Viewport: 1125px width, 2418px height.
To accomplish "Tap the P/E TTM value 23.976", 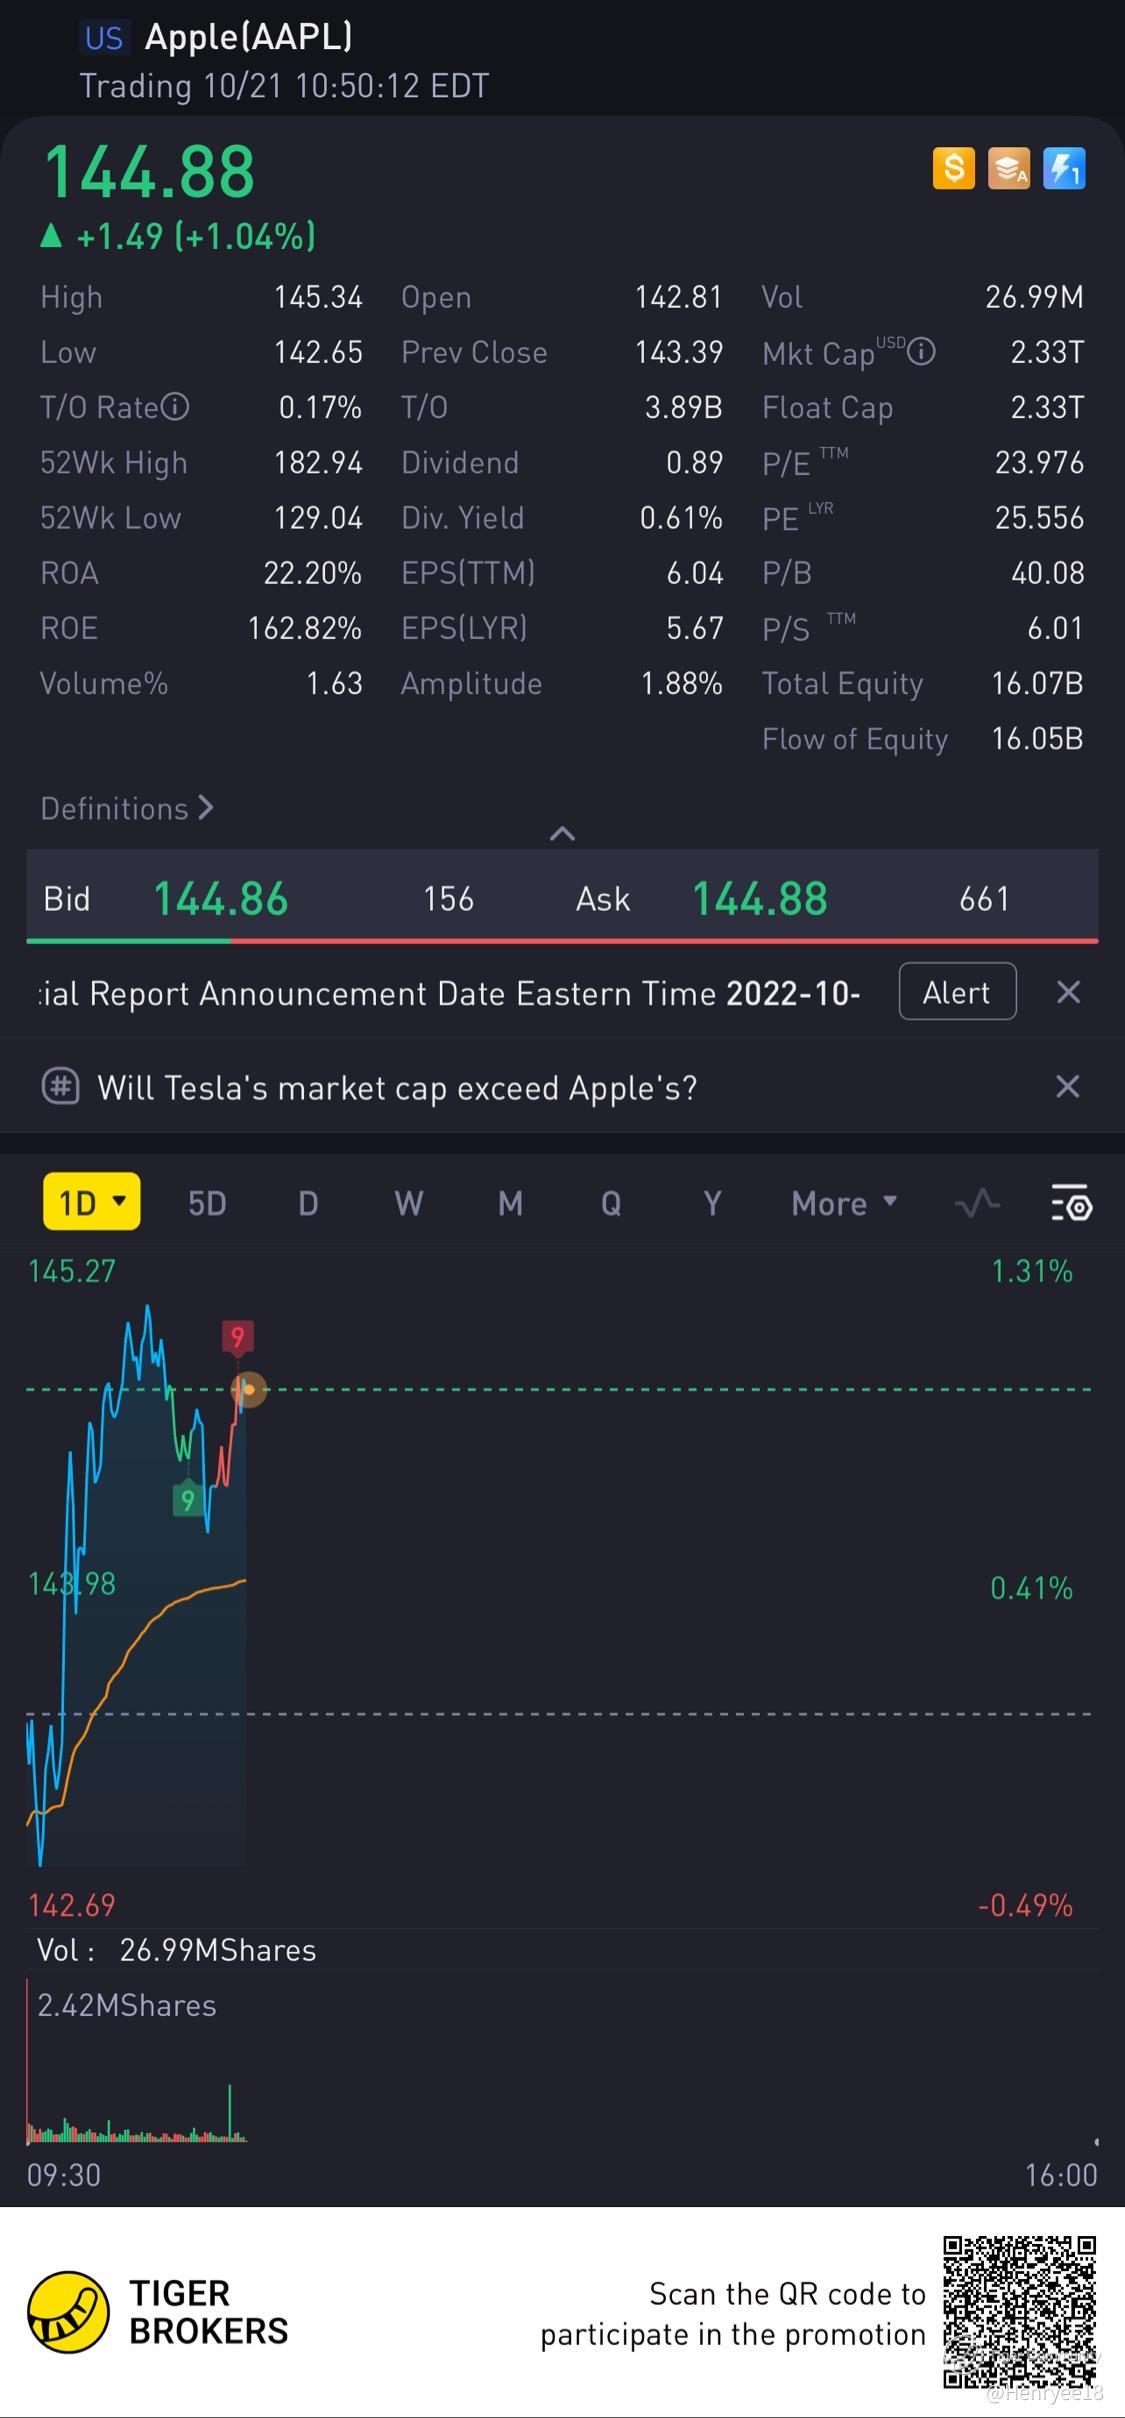I will pos(1039,462).
